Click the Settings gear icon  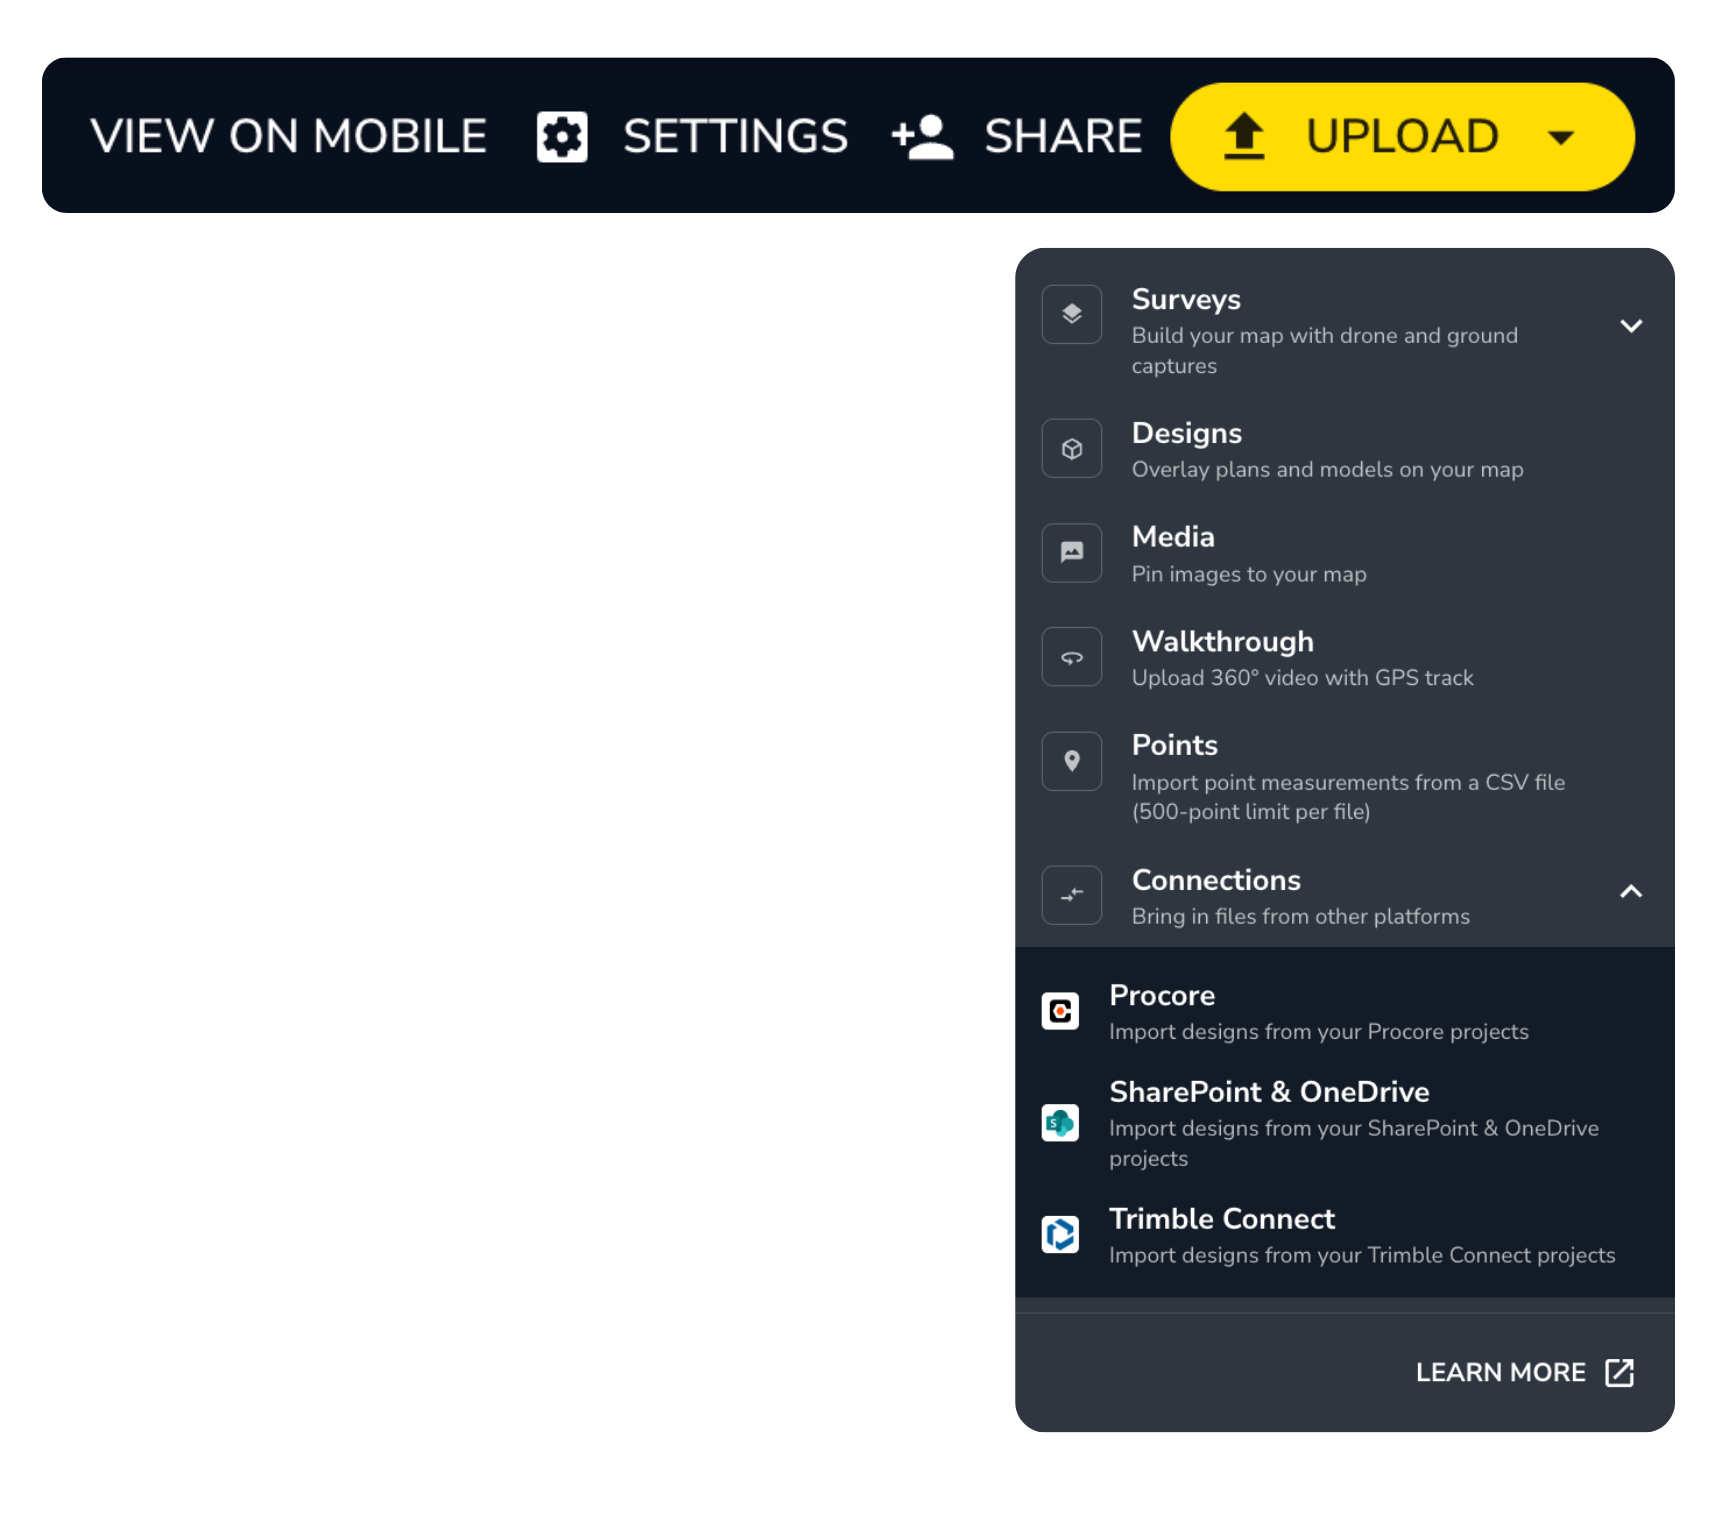point(562,136)
